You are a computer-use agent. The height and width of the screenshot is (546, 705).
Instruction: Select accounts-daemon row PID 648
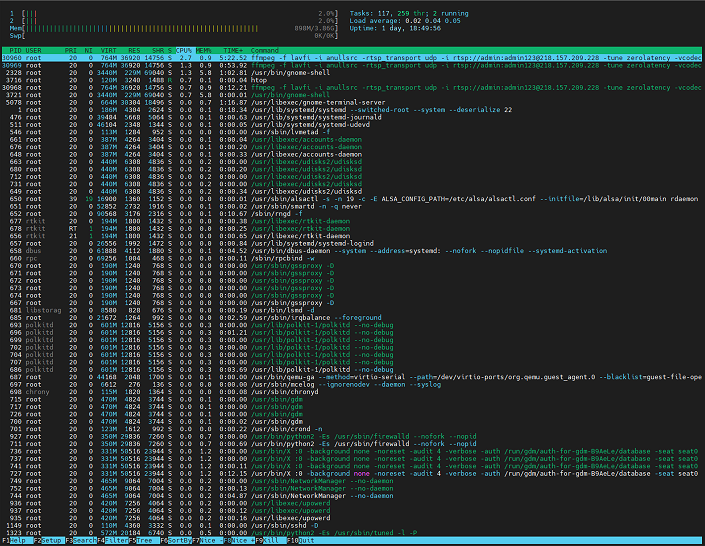pyautogui.click(x=352, y=154)
